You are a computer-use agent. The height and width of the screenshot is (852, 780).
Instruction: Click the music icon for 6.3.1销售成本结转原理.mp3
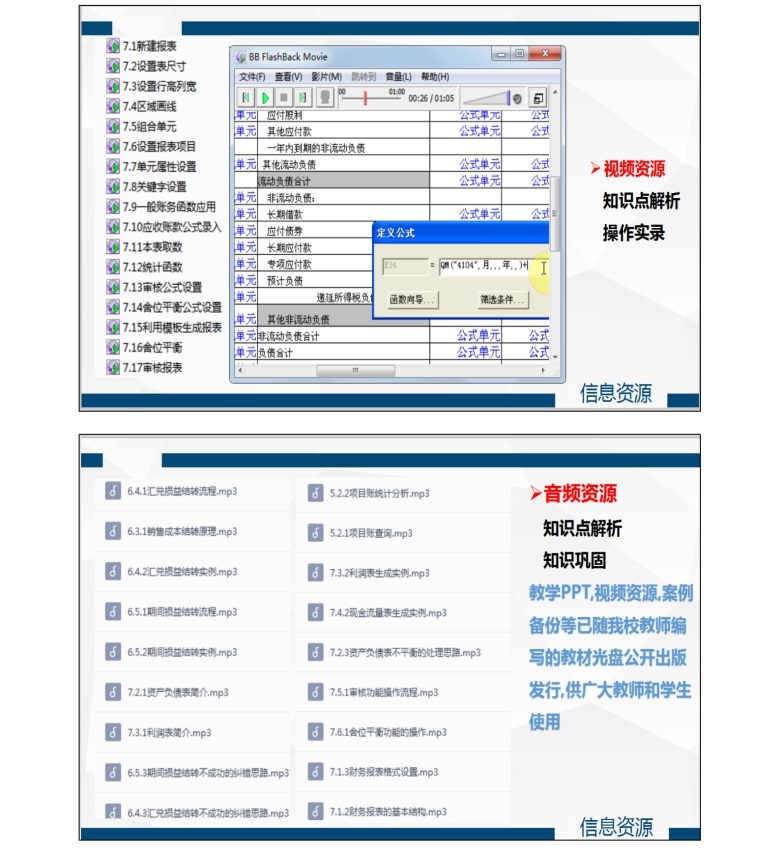coord(113,531)
